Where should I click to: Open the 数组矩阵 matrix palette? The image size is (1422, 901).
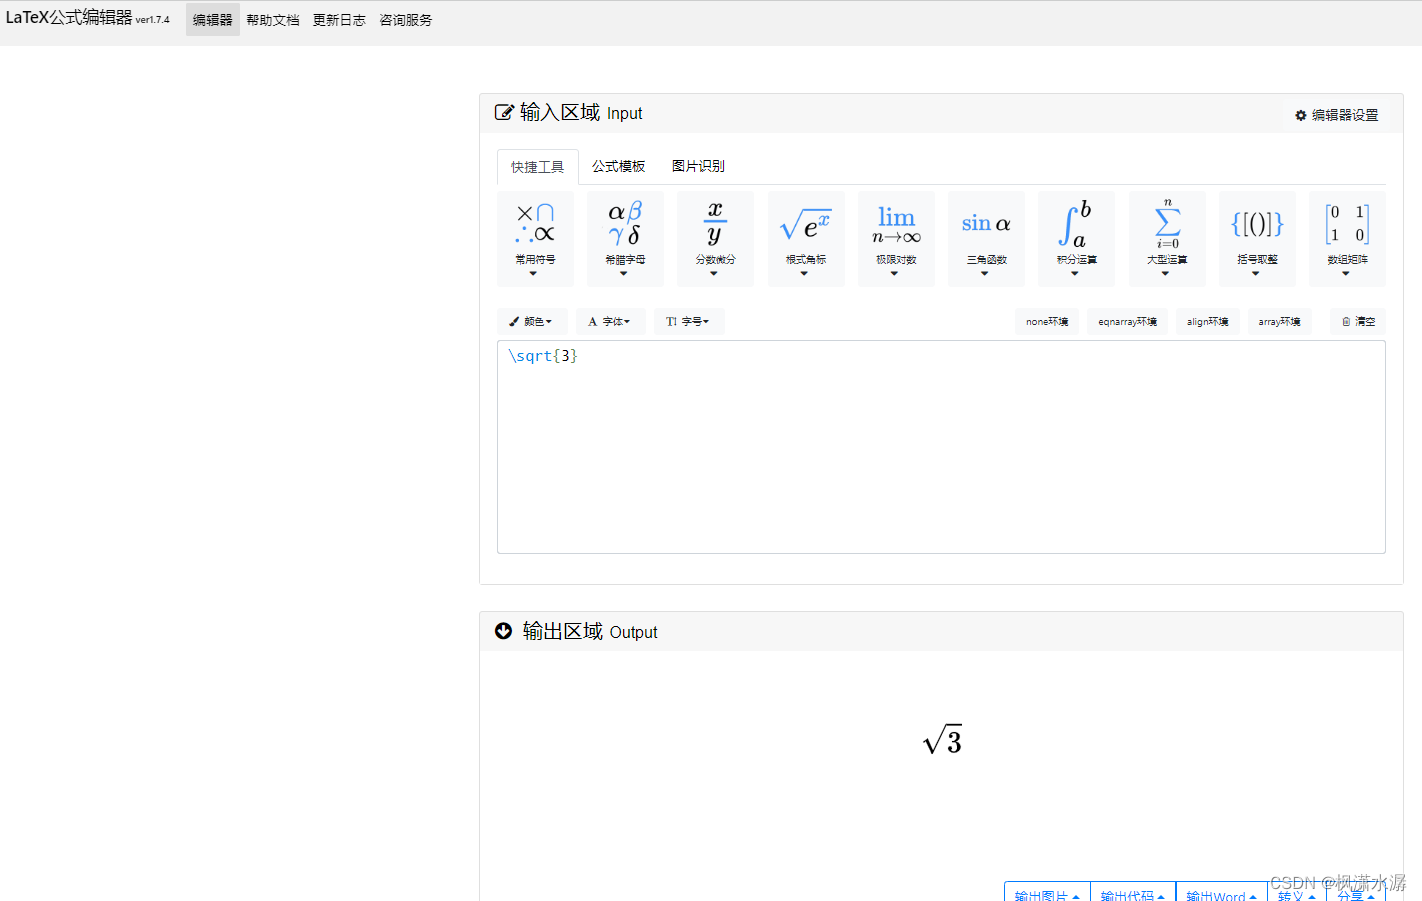pyautogui.click(x=1347, y=239)
